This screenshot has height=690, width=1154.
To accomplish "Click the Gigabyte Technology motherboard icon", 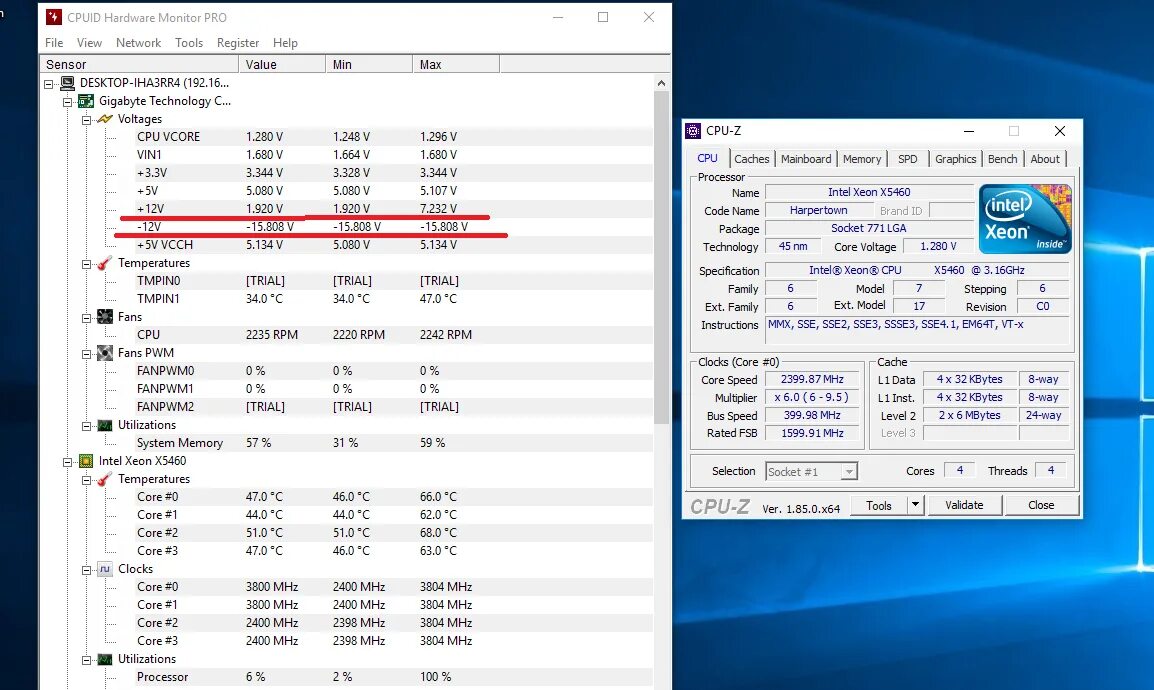I will pyautogui.click(x=86, y=101).
